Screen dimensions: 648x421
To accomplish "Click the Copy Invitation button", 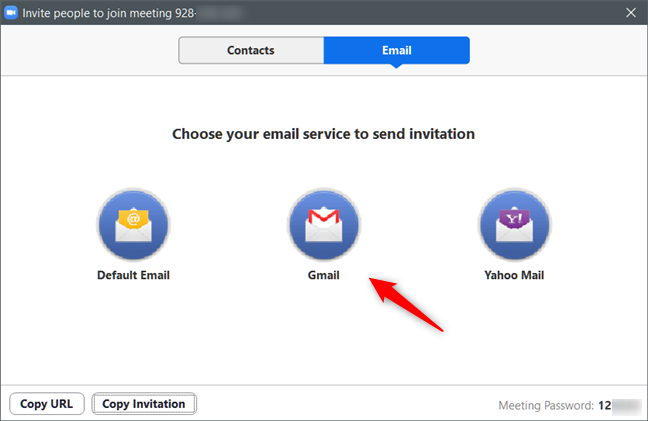I will pyautogui.click(x=144, y=404).
